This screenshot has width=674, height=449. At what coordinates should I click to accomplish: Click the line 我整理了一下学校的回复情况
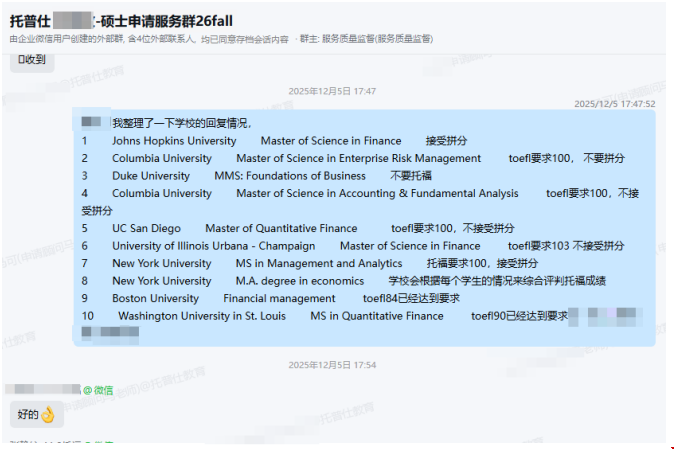pyautogui.click(x=182, y=123)
